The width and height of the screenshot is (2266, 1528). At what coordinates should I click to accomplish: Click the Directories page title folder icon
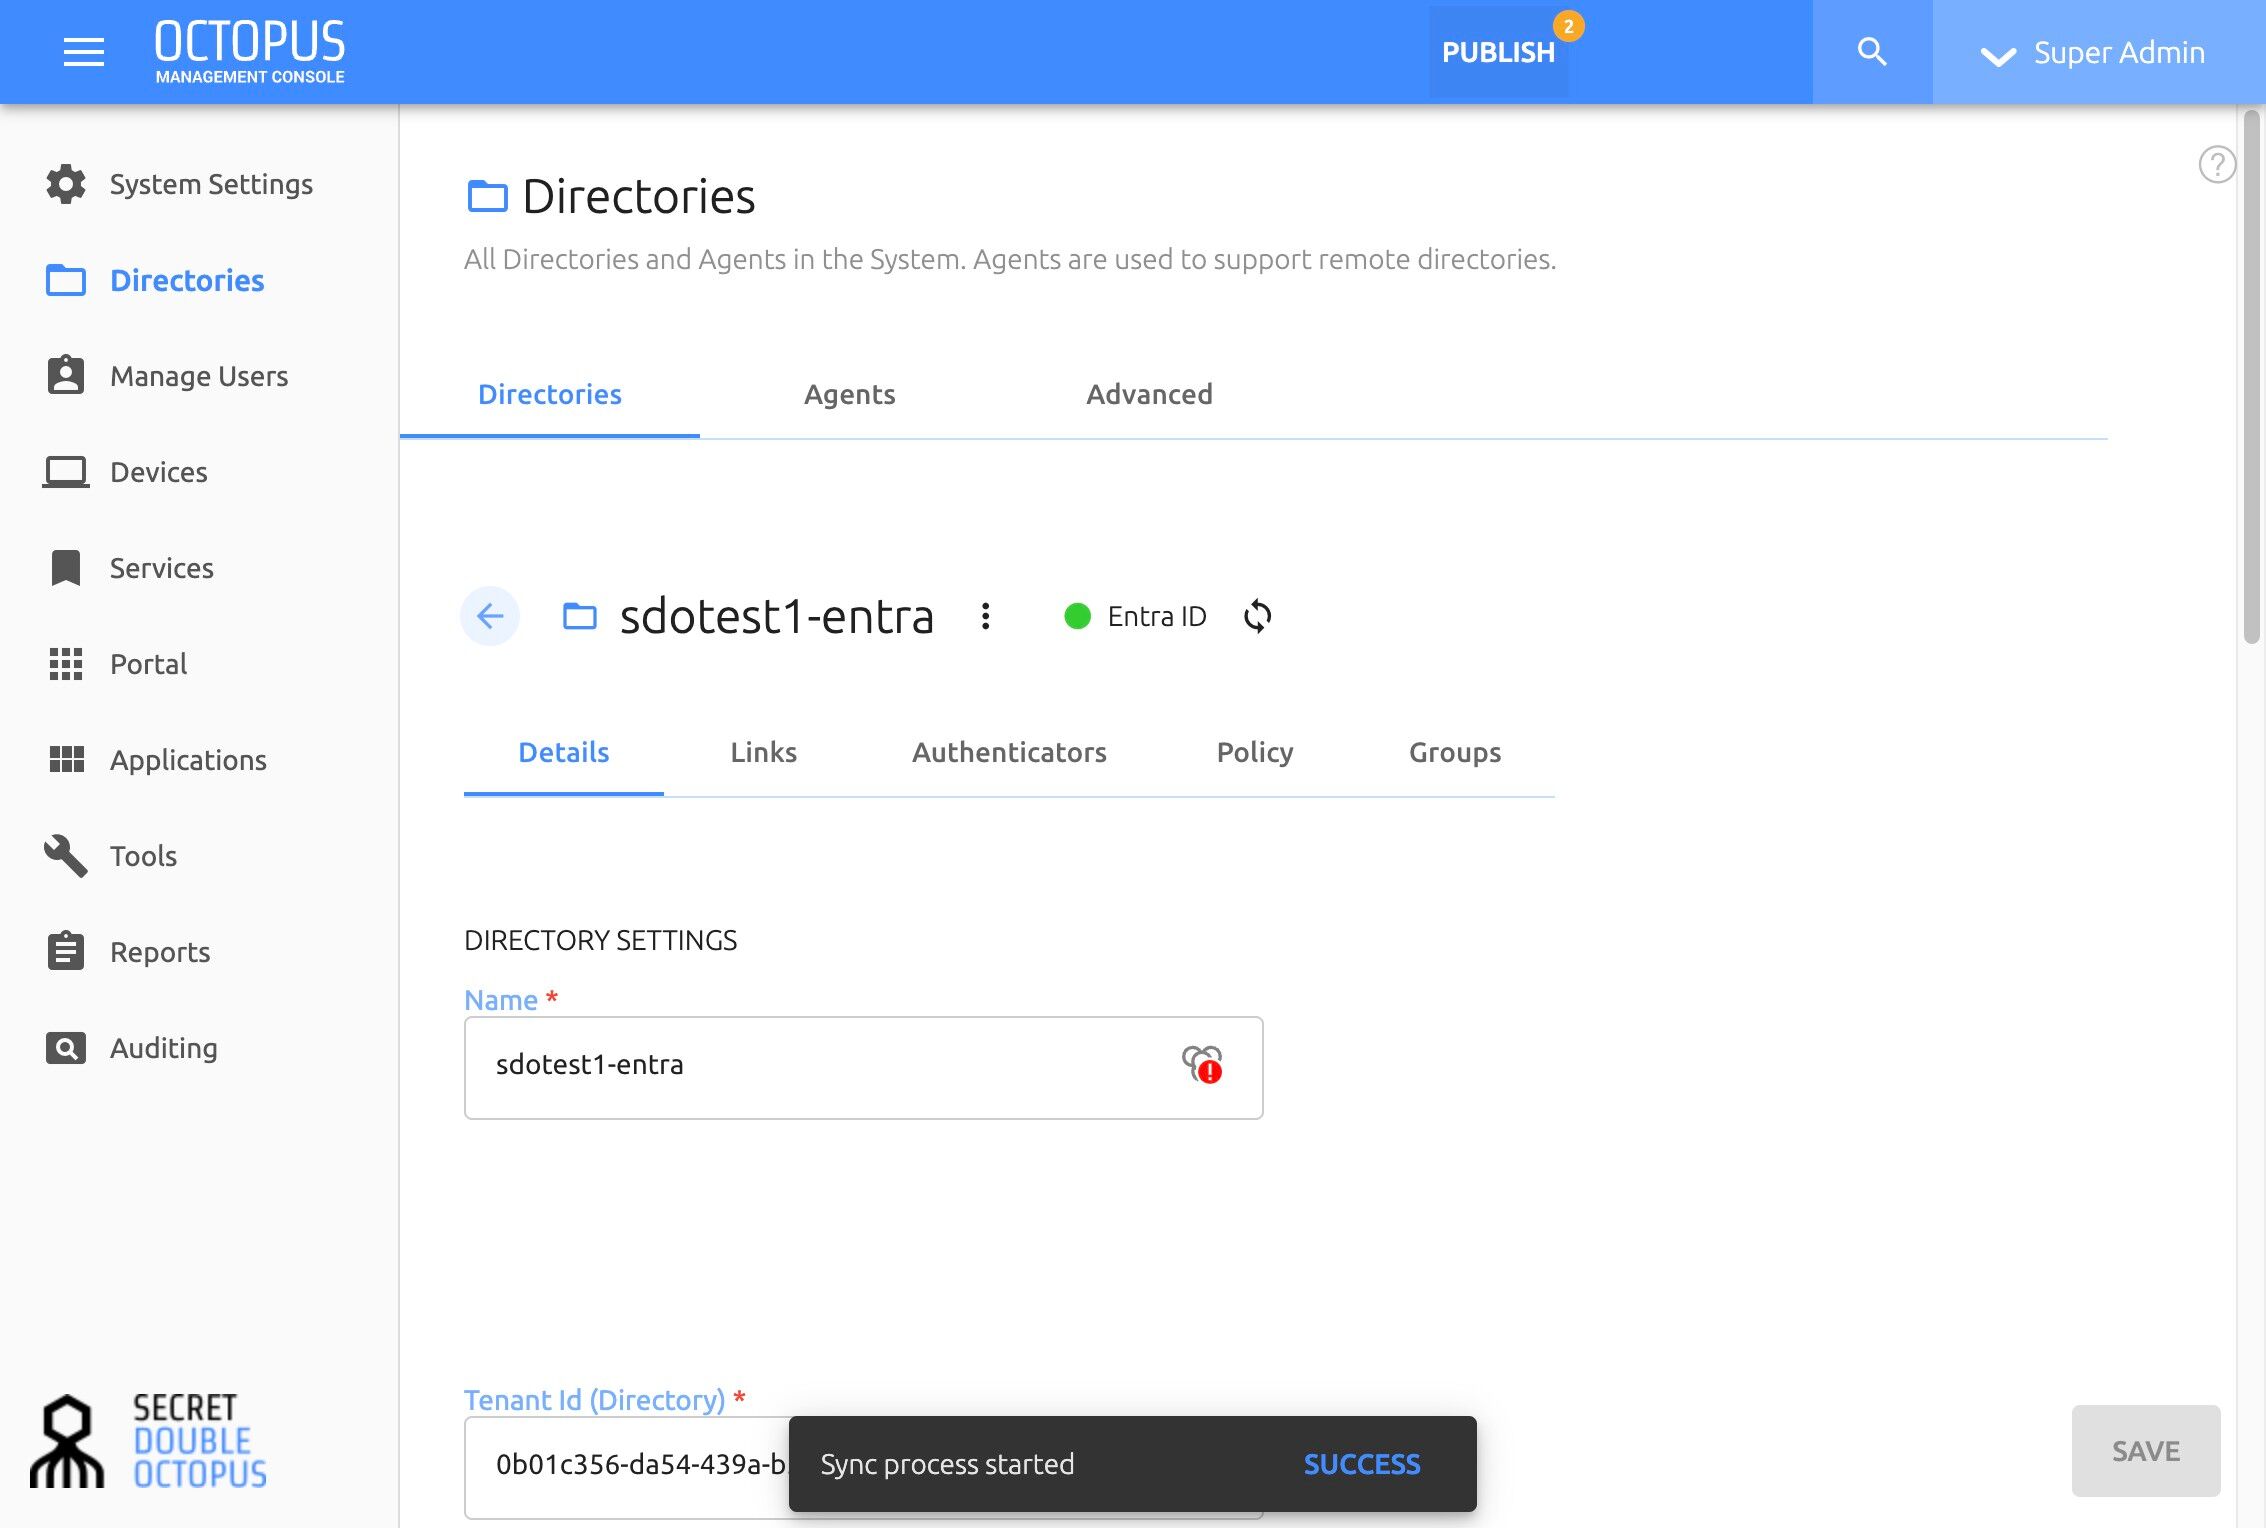487,196
